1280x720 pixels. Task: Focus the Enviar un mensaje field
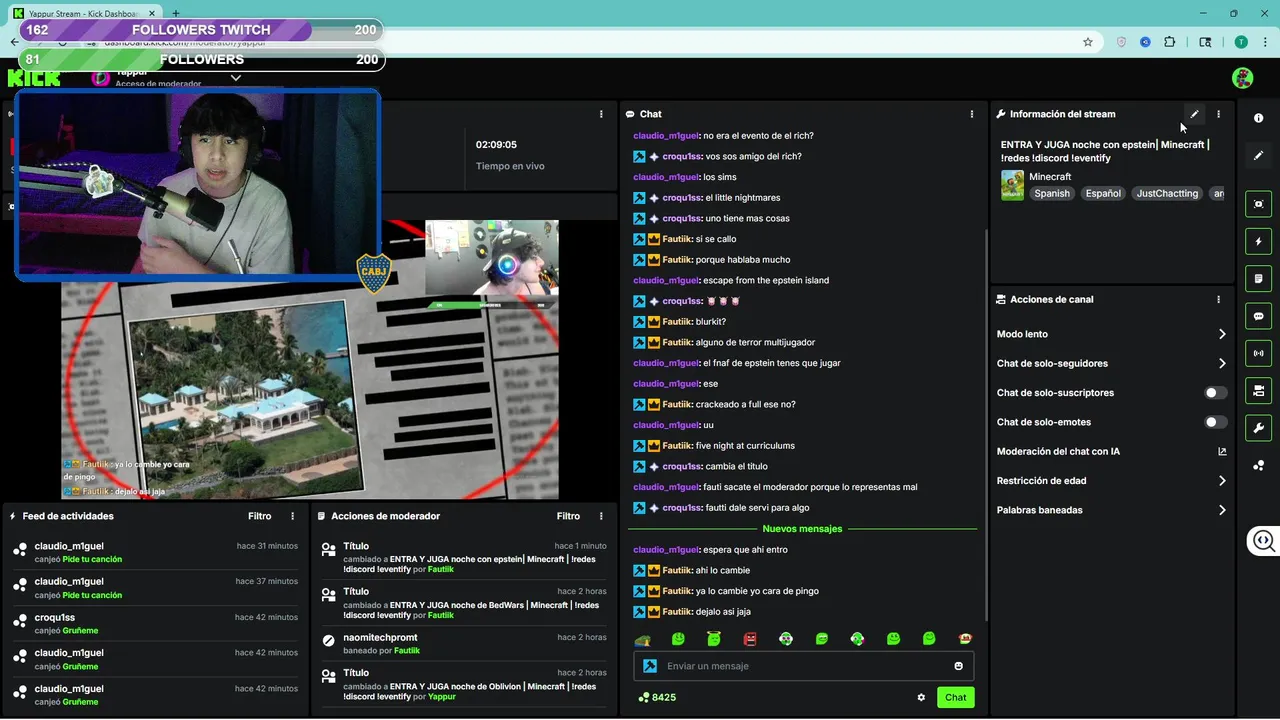804,666
